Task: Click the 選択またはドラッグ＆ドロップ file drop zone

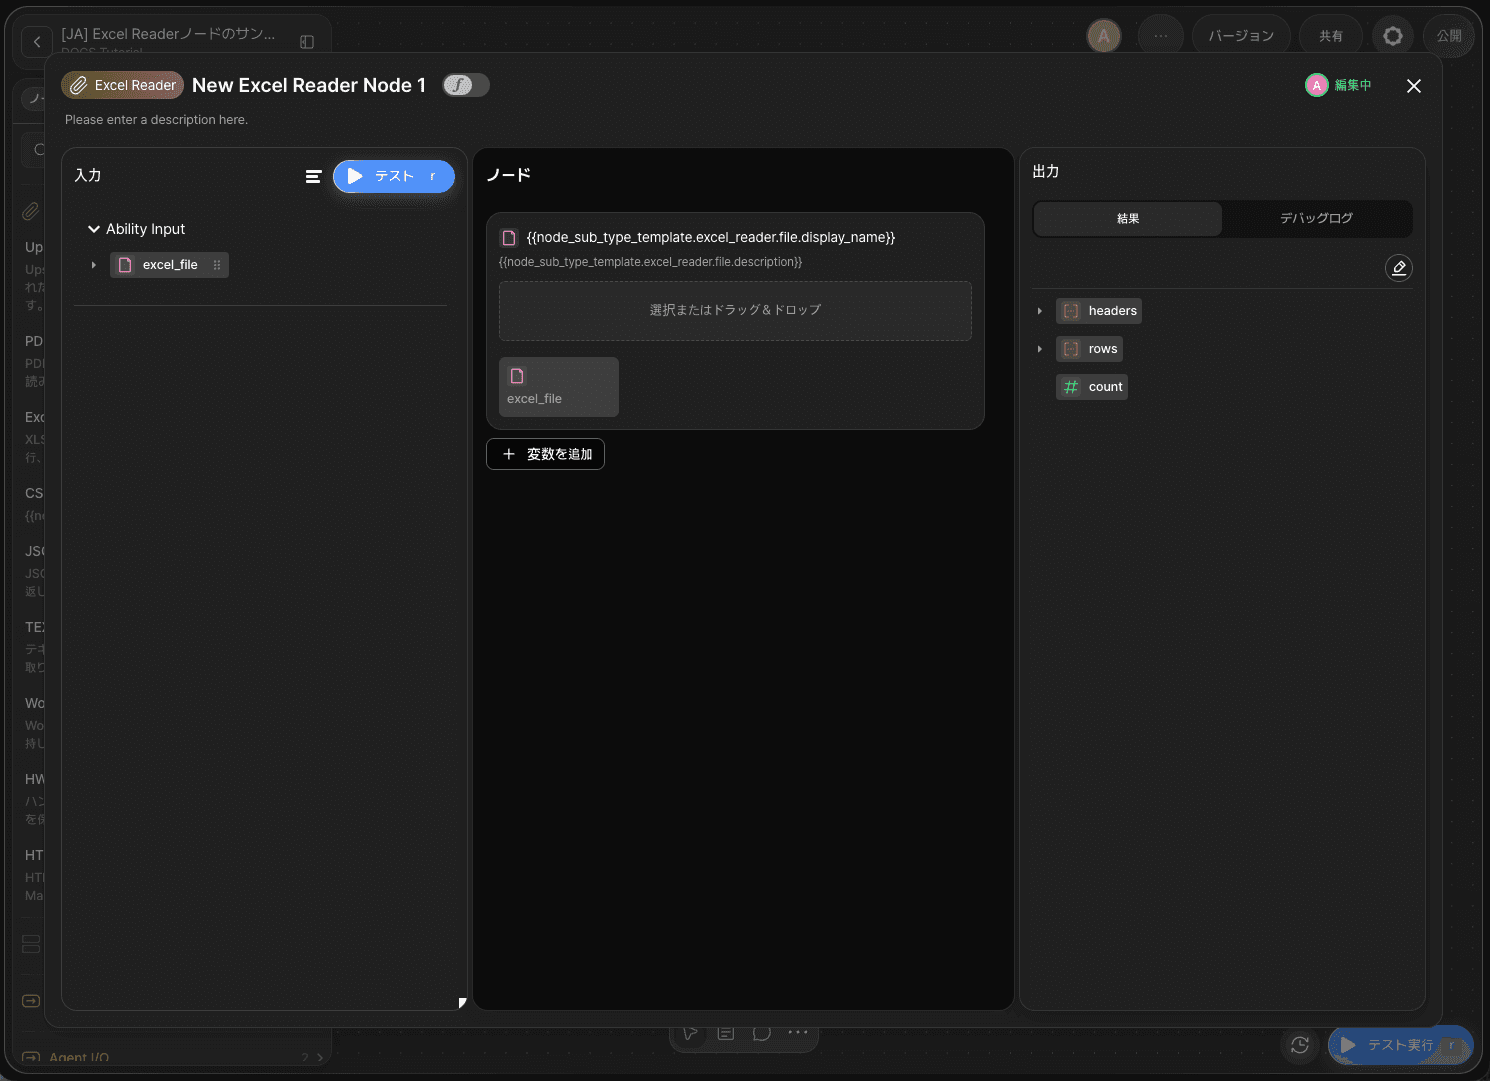Action: [735, 311]
